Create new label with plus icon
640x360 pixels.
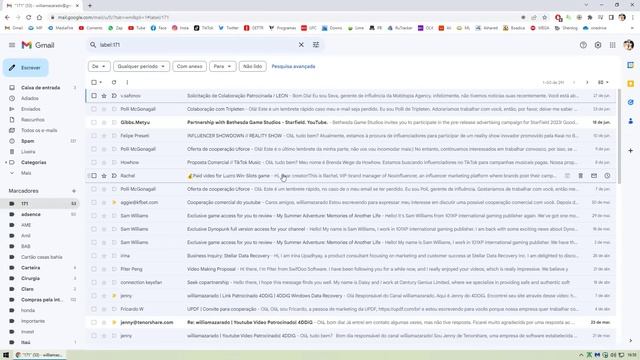(74, 191)
